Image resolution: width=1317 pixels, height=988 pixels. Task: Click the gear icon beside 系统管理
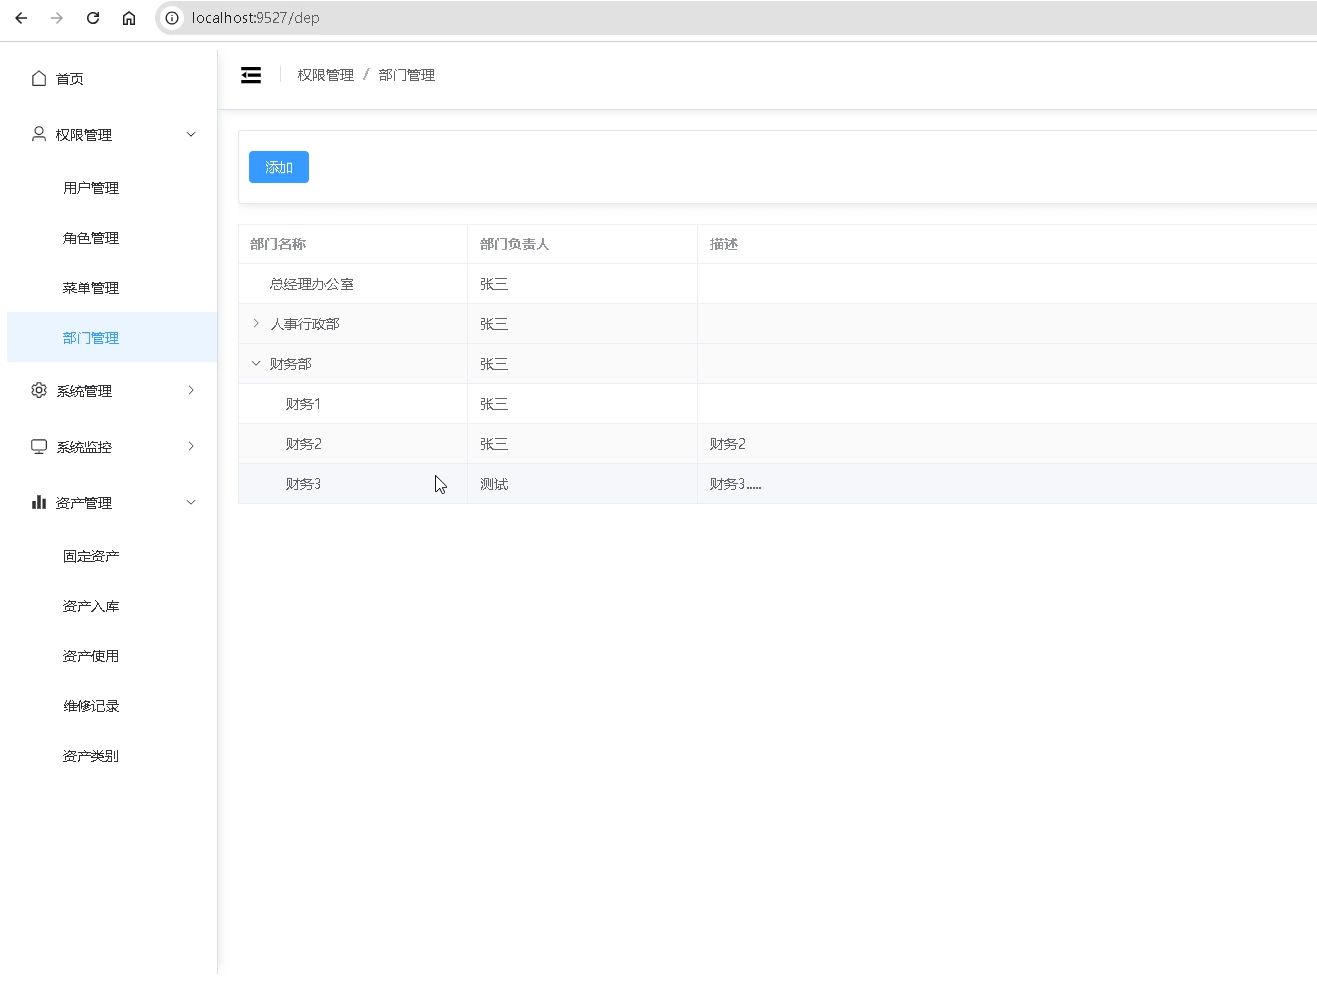(39, 390)
